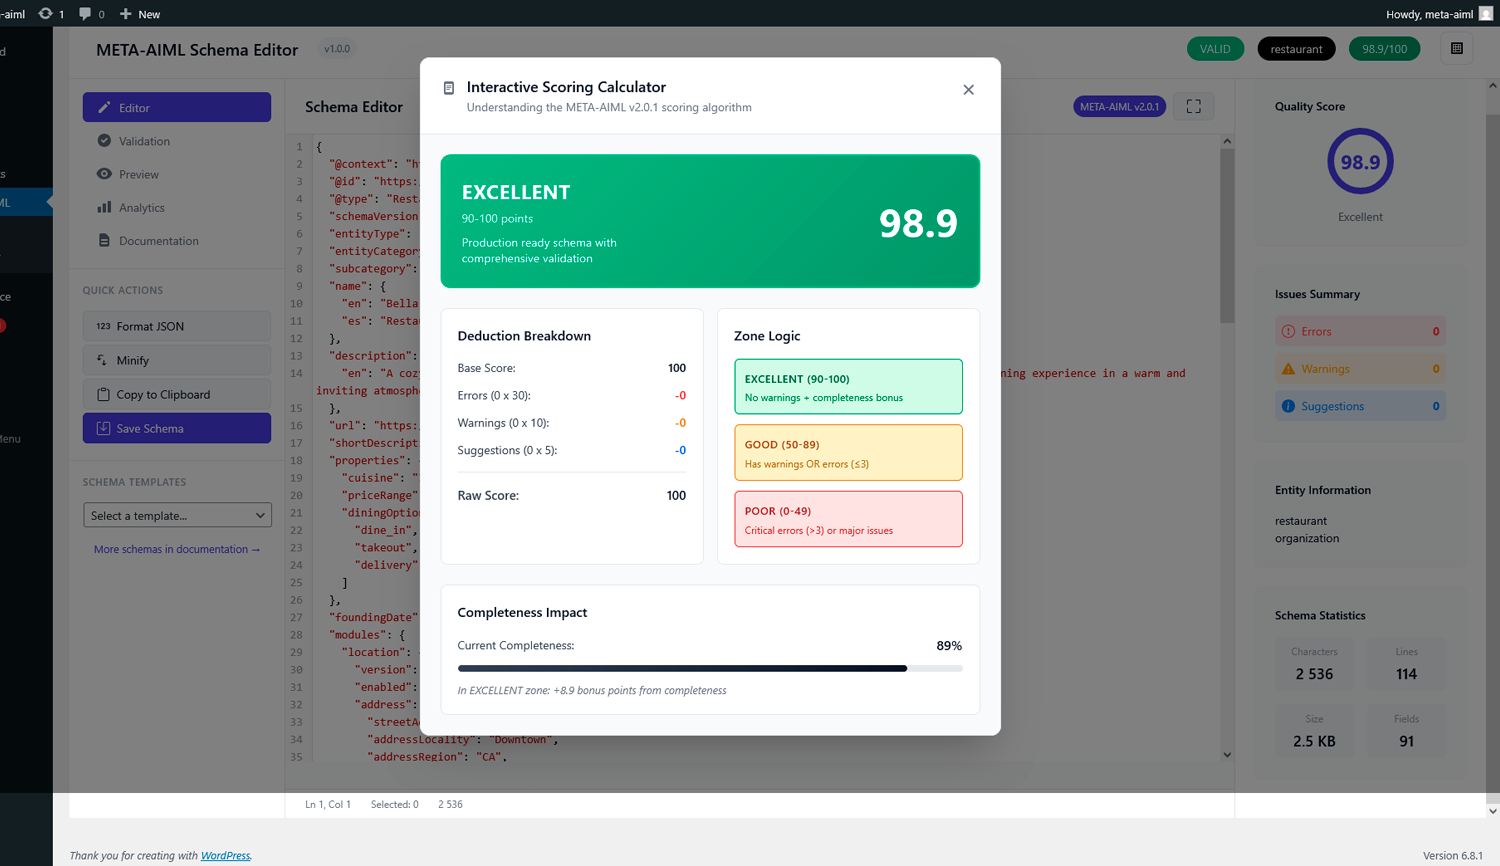
Task: Click the user avatar in admin bar
Action: click(1486, 13)
